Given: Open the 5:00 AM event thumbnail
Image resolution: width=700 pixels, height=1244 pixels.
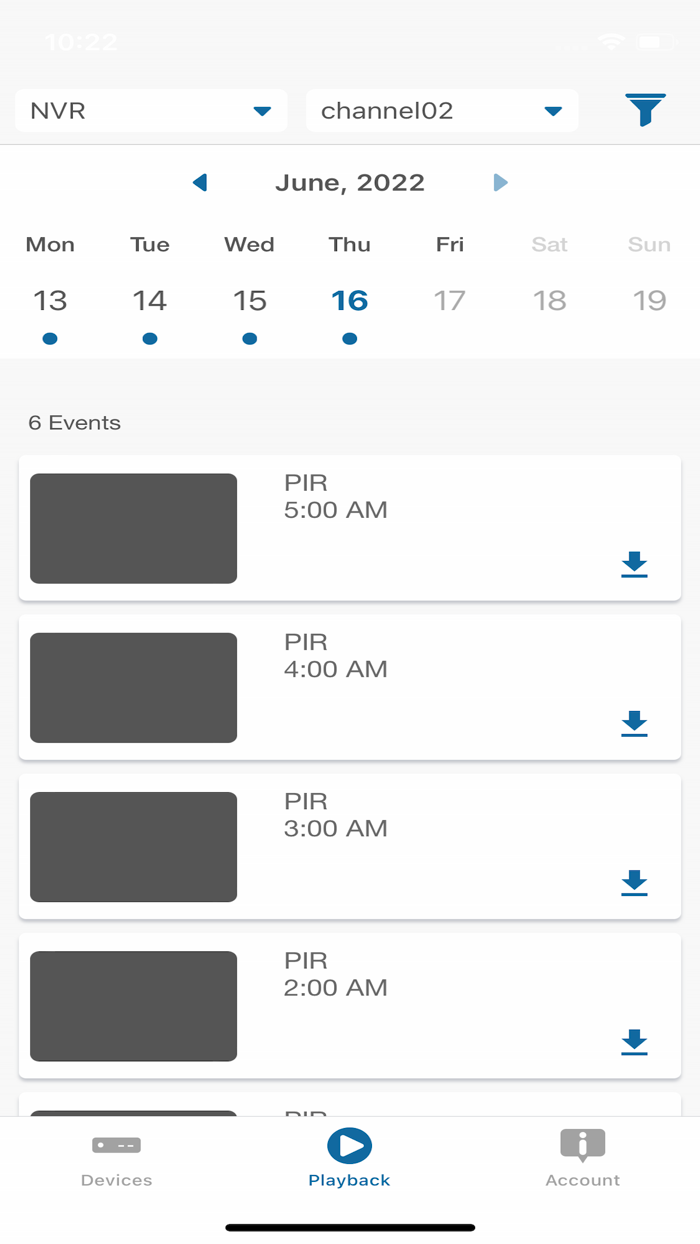Looking at the screenshot, I should (x=134, y=528).
